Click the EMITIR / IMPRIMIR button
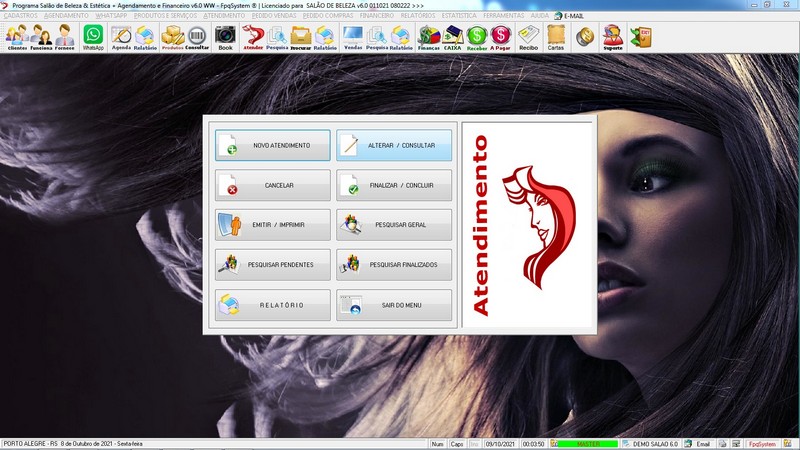Image resolution: width=800 pixels, height=450 pixels. pyautogui.click(x=272, y=225)
